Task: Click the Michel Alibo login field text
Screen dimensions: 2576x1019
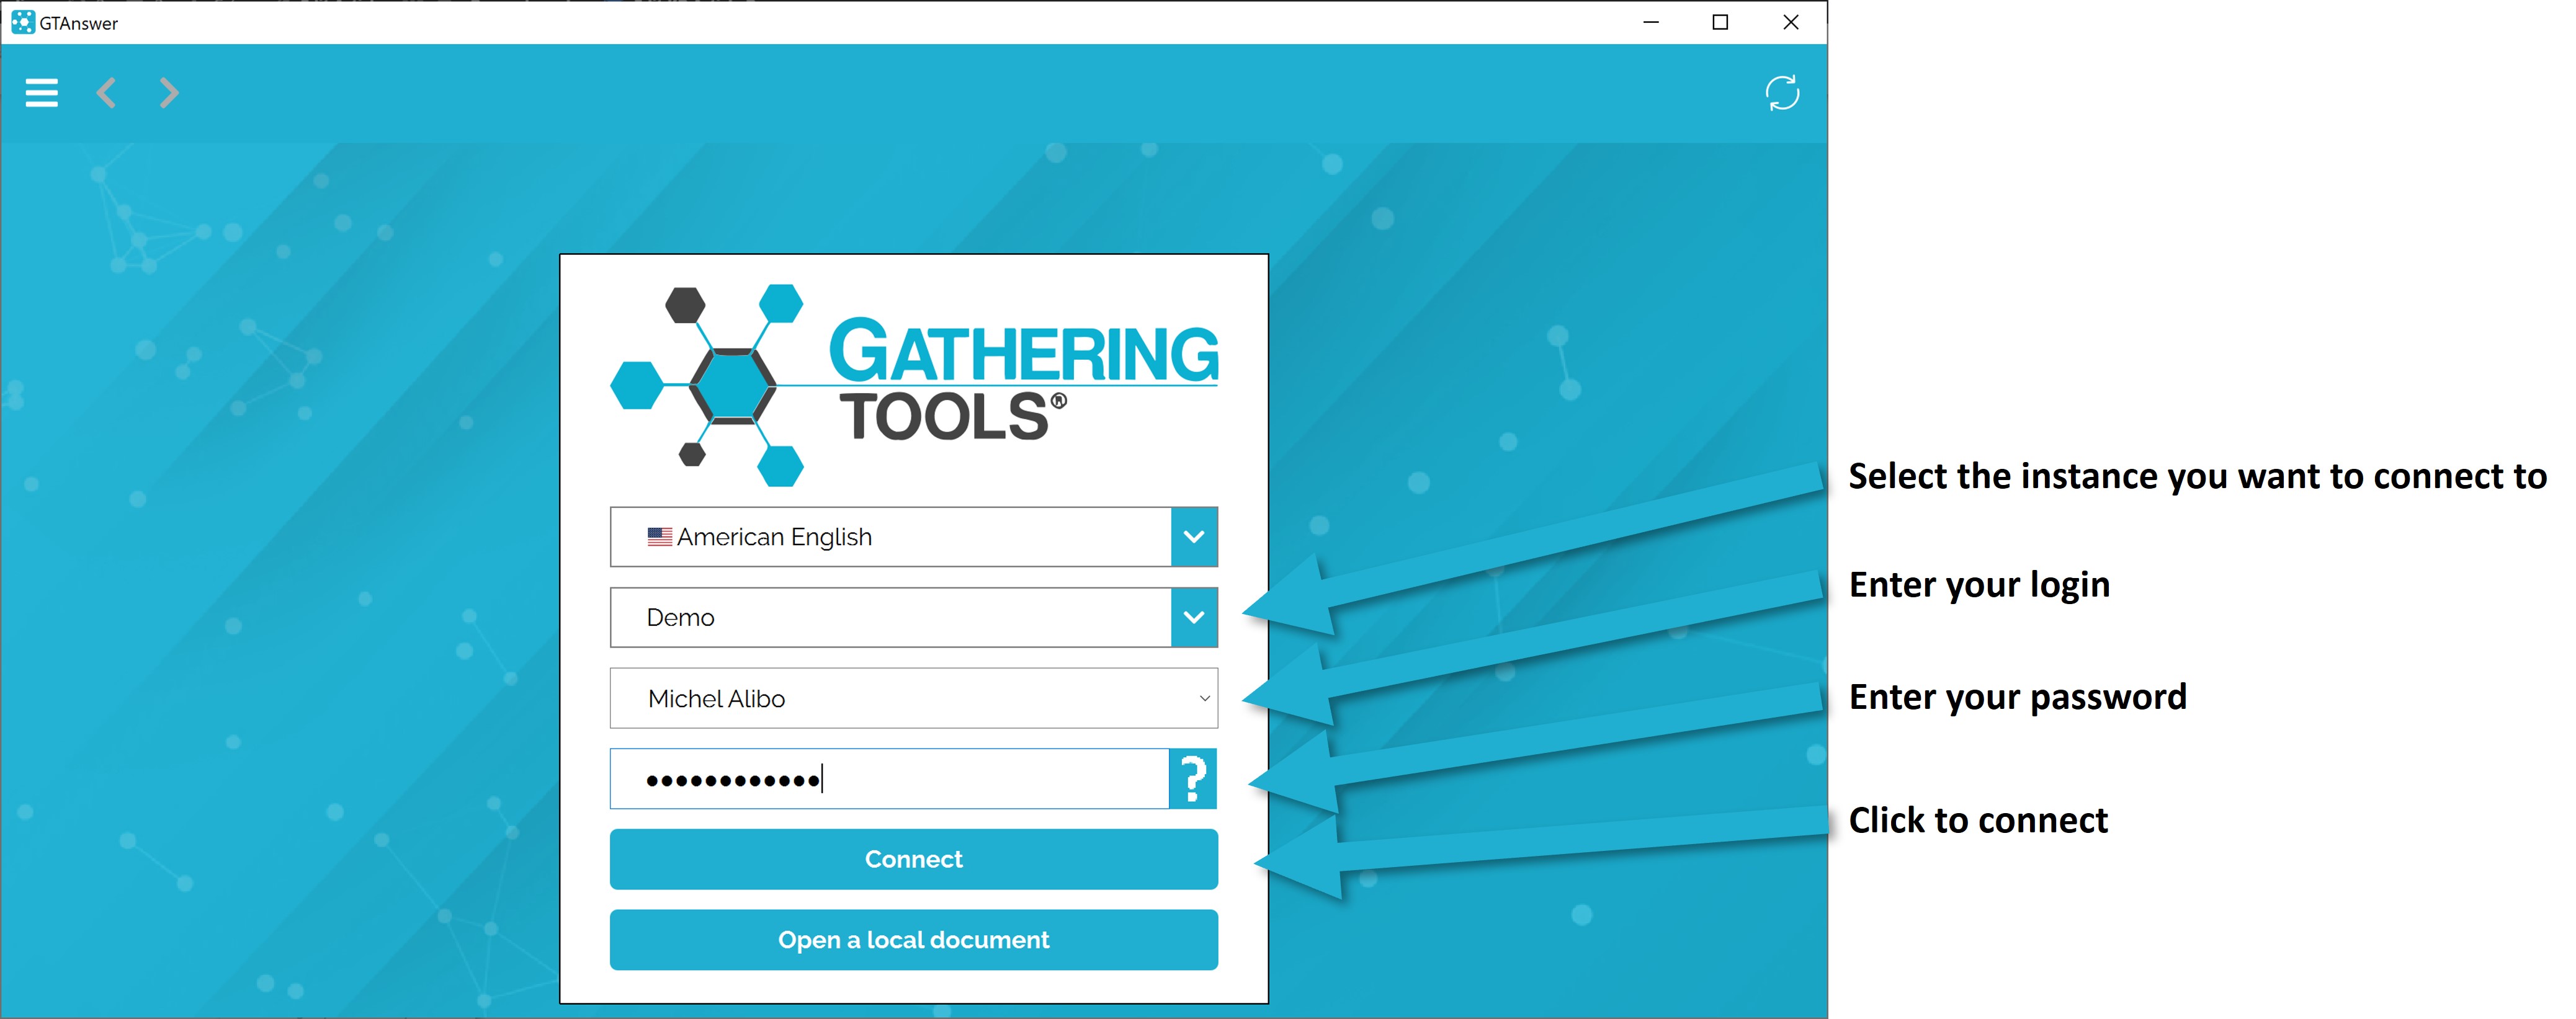Action: (716, 699)
